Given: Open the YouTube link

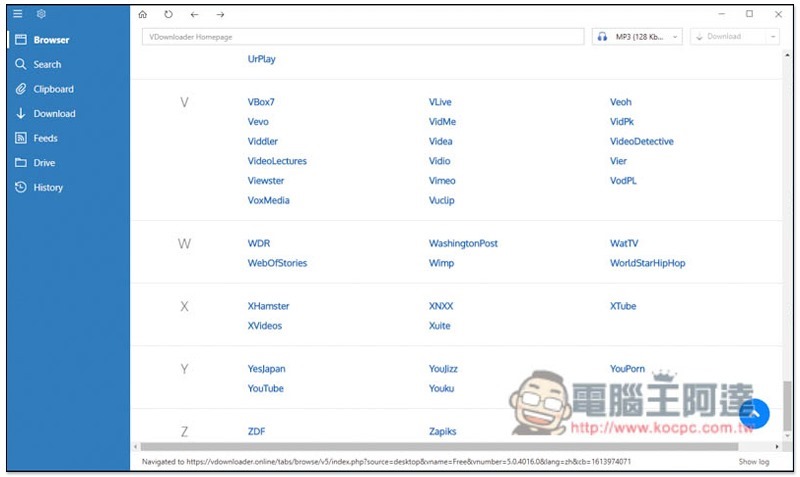Looking at the screenshot, I should click(x=265, y=389).
